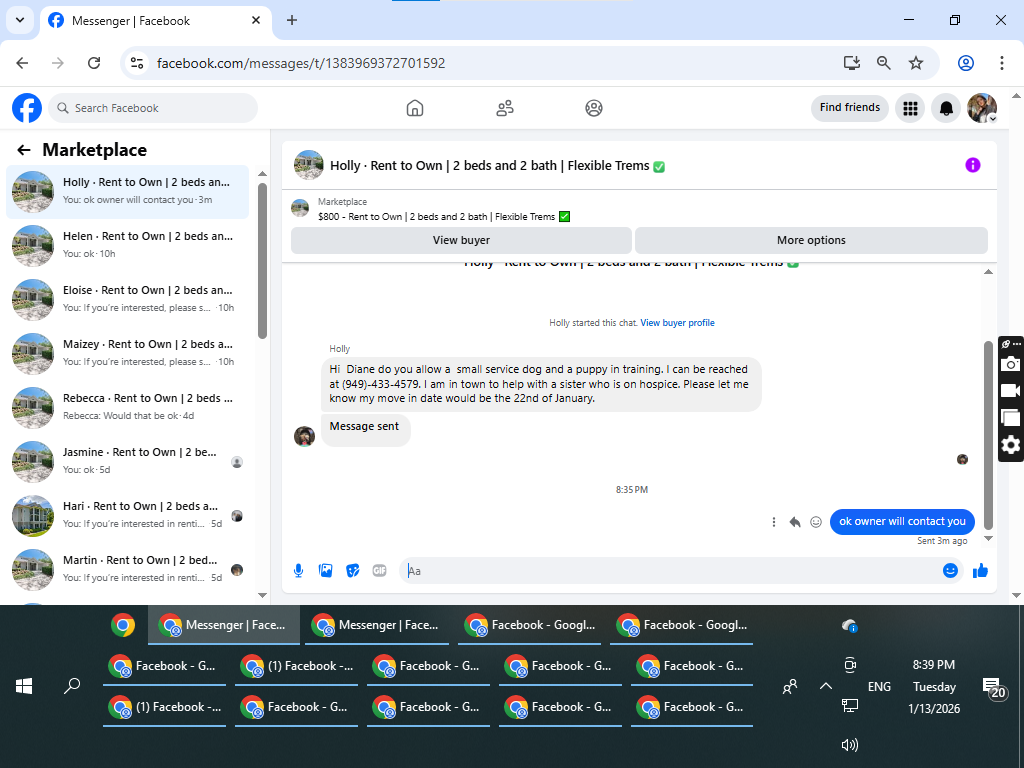Open the zoom magnifier icon in address bar
1024x768 pixels.
click(x=884, y=63)
